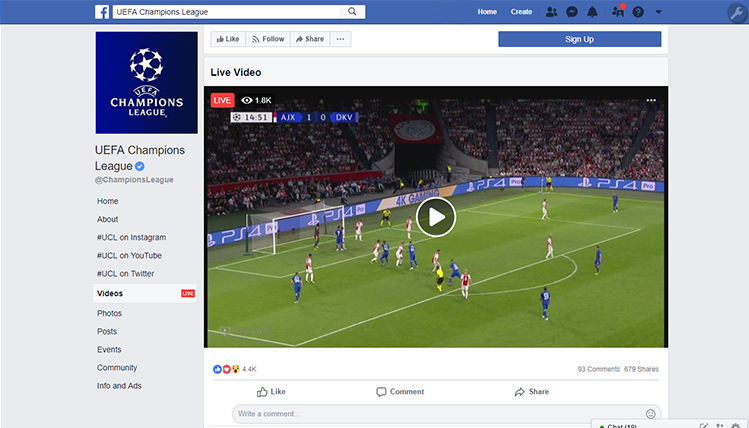Click the emoji icon in comment box

coord(650,413)
